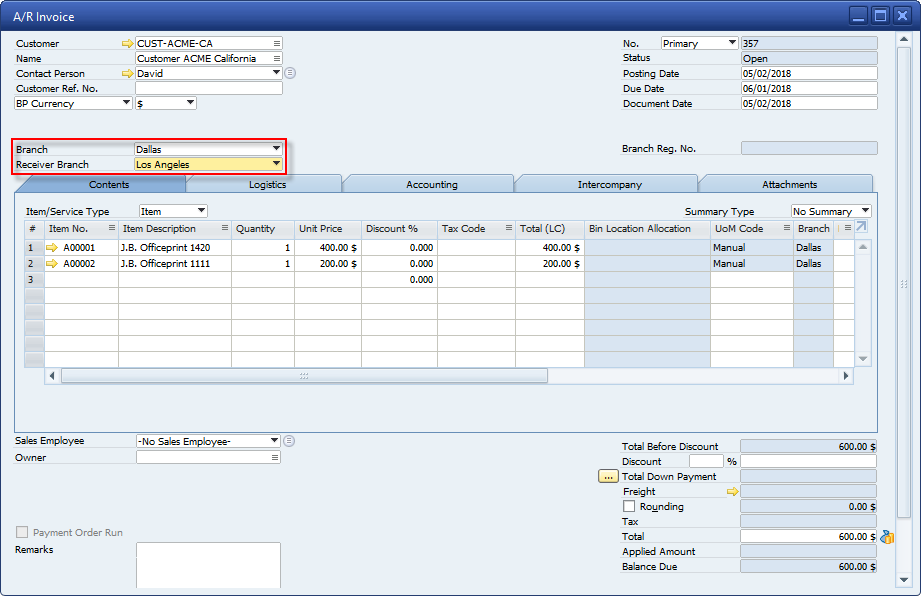
Task: Expand Receiver Branch dropdown showing Los Angeles
Action: 276,164
